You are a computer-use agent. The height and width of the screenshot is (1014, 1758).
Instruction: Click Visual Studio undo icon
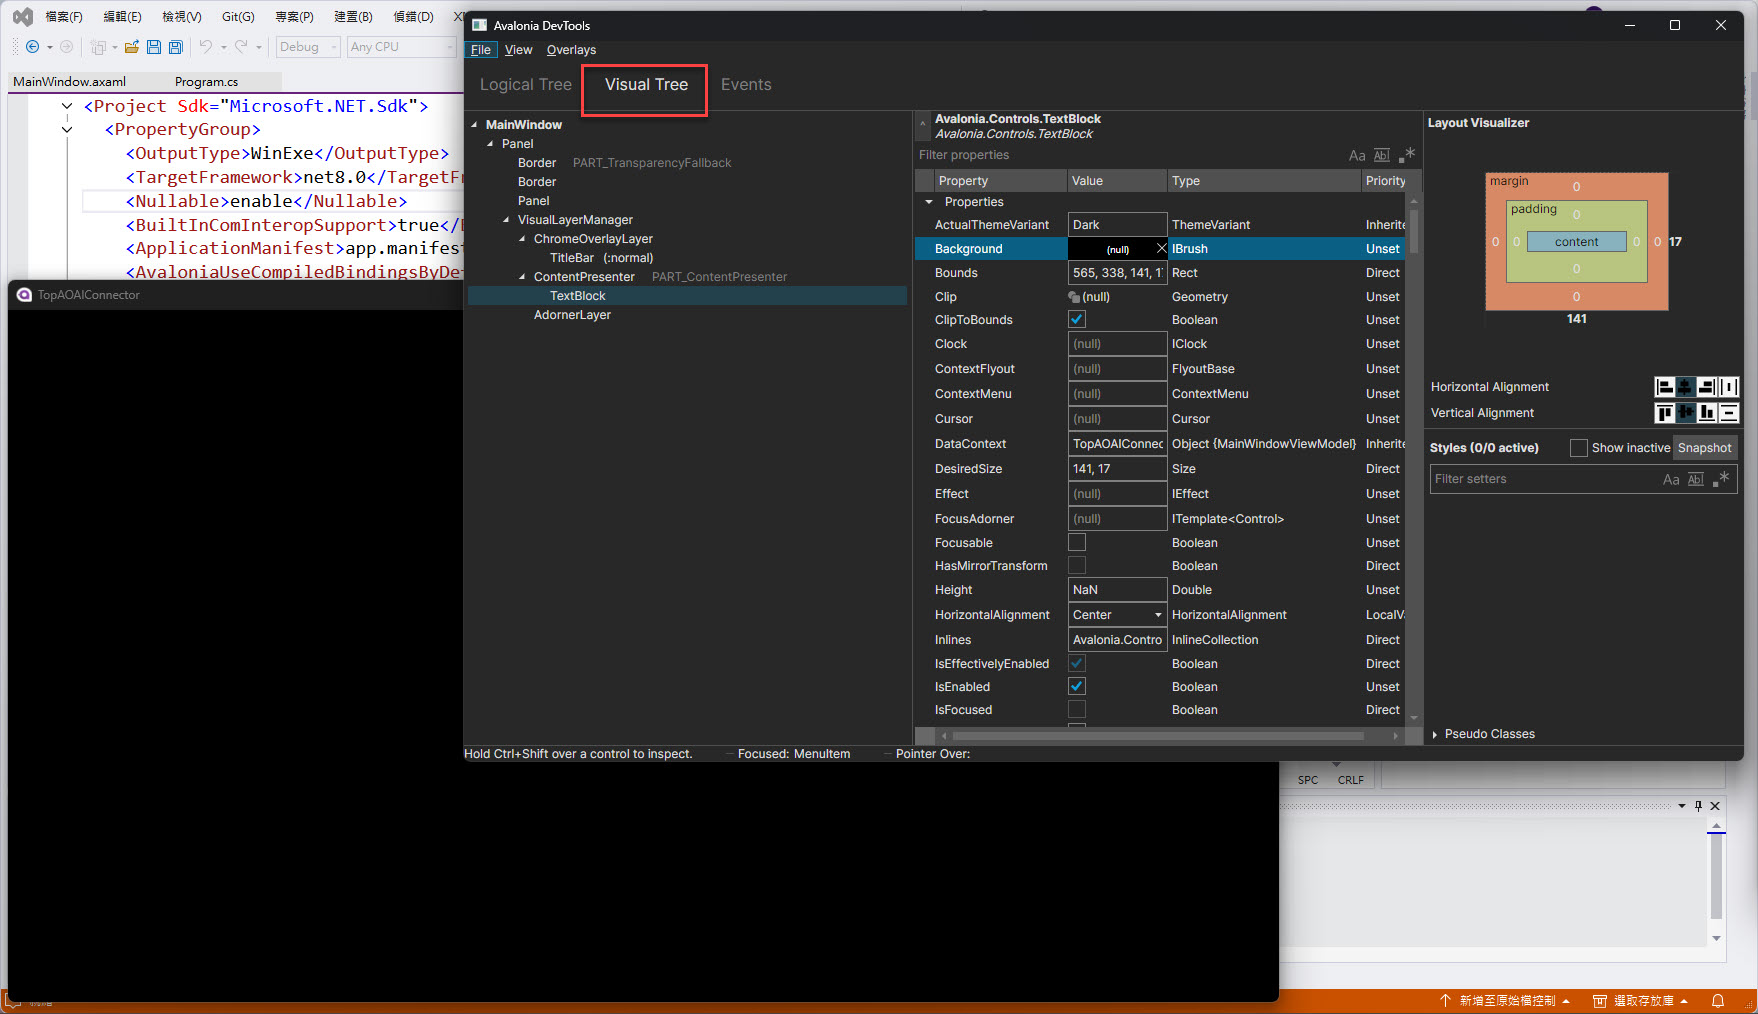[205, 47]
